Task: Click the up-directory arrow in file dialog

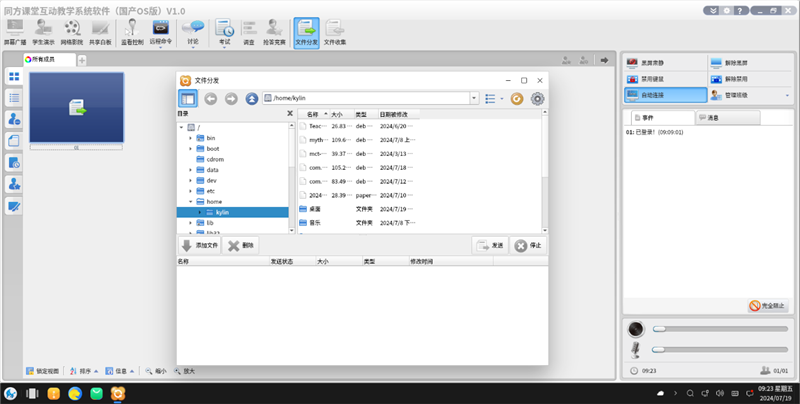Action: click(x=252, y=99)
